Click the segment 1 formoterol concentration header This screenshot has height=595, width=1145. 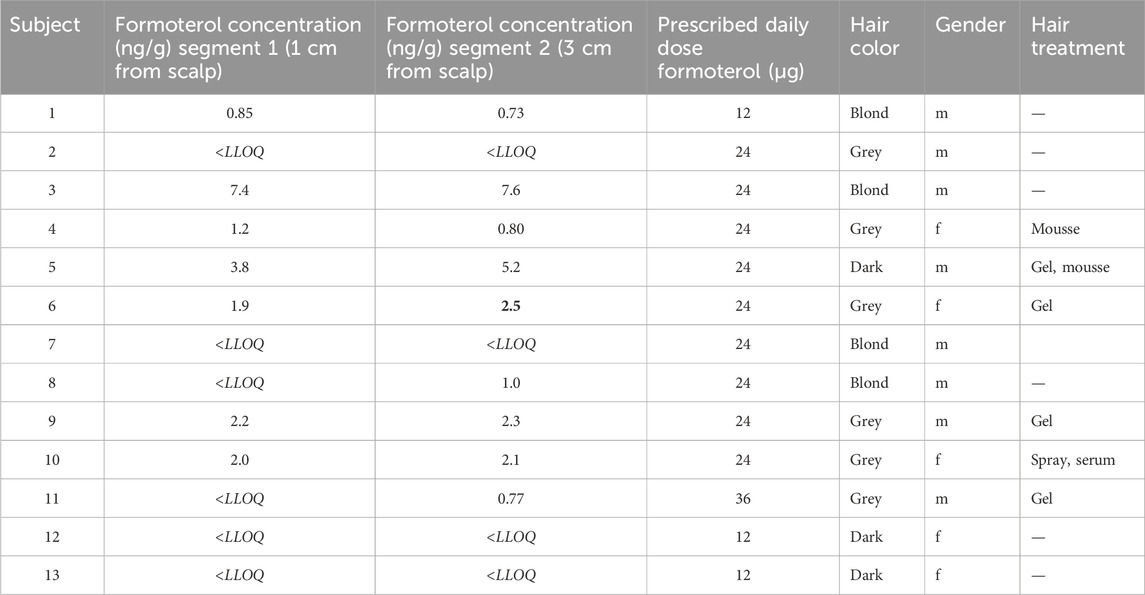238,47
